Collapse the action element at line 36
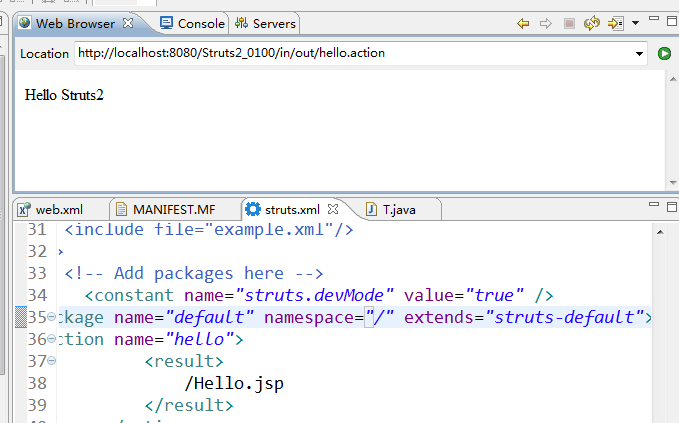Image resolution: width=679 pixels, height=423 pixels. click(52, 339)
